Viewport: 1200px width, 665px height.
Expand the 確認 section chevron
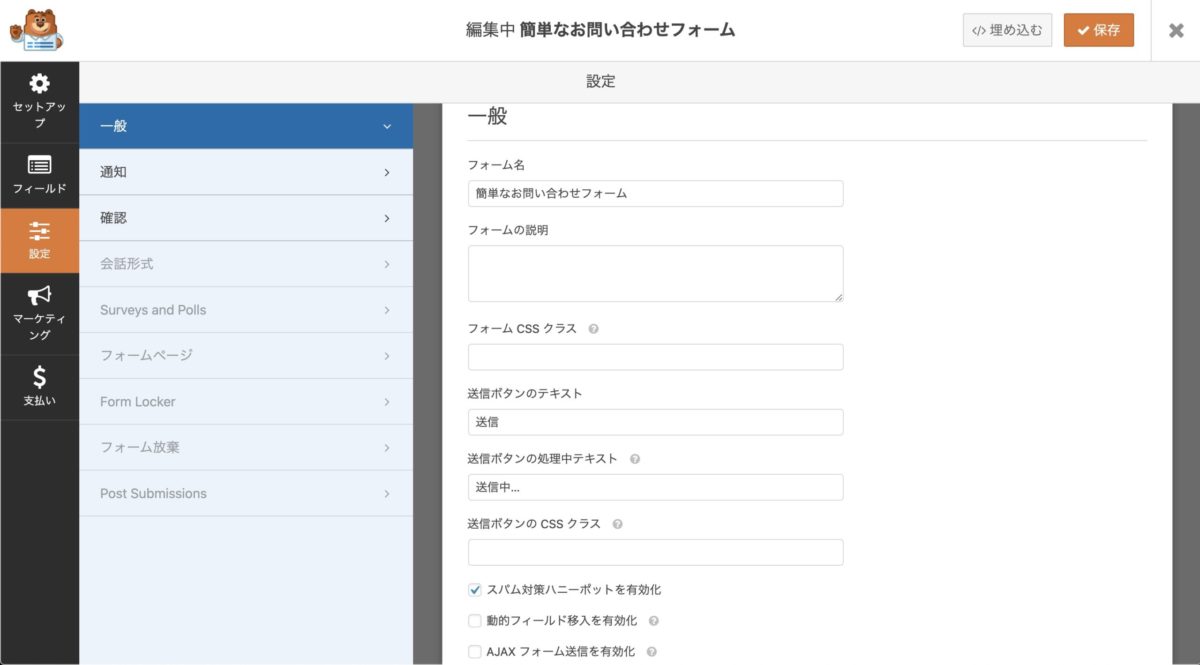click(x=387, y=219)
